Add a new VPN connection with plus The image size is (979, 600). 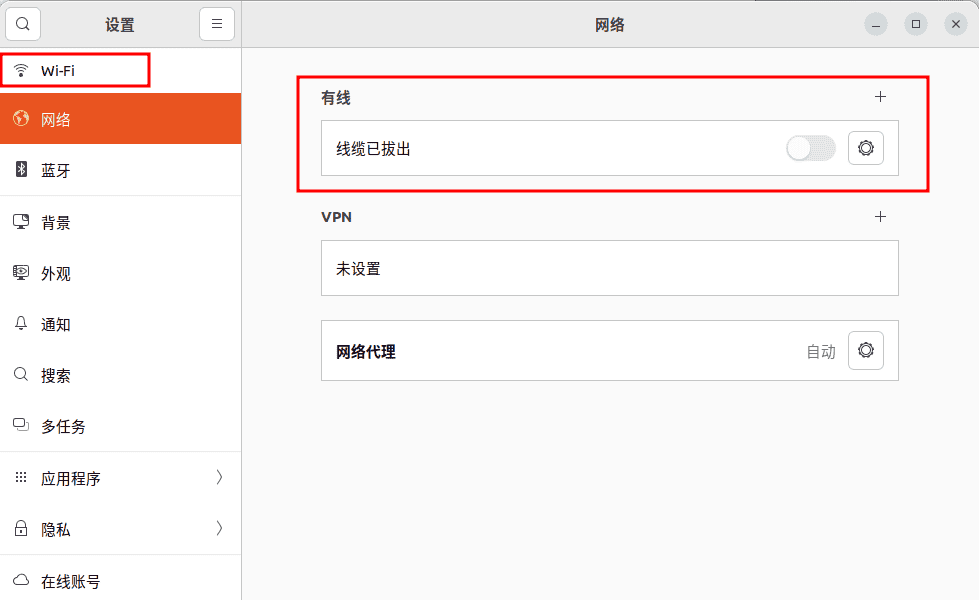881,216
